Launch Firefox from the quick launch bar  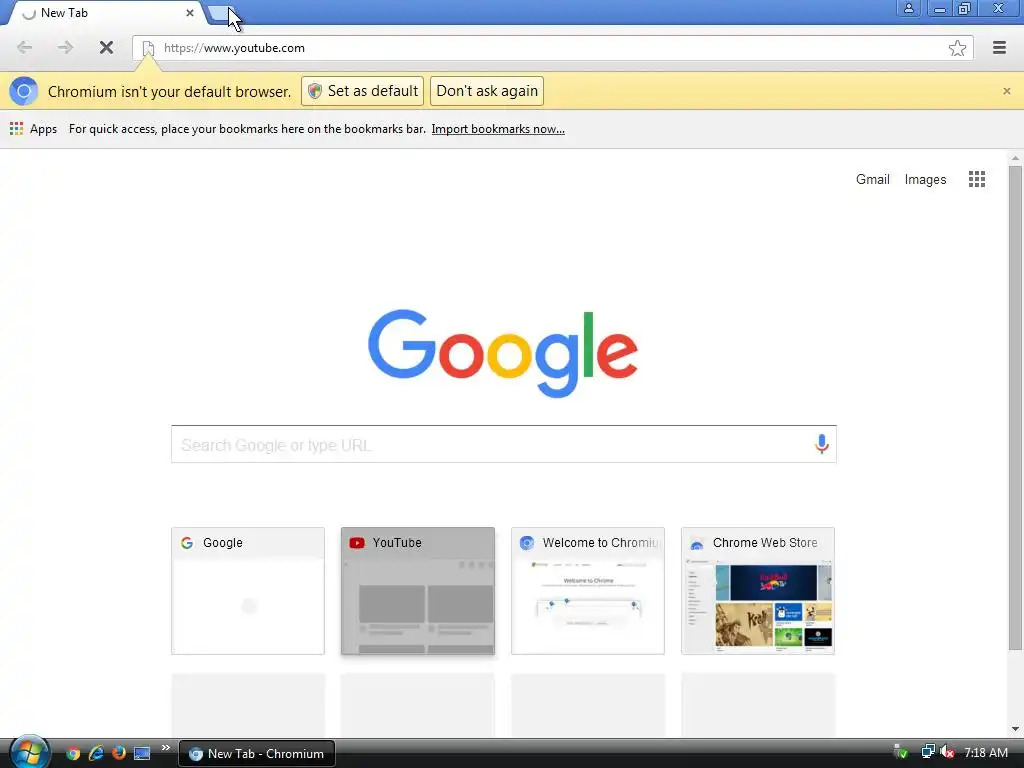pos(119,753)
